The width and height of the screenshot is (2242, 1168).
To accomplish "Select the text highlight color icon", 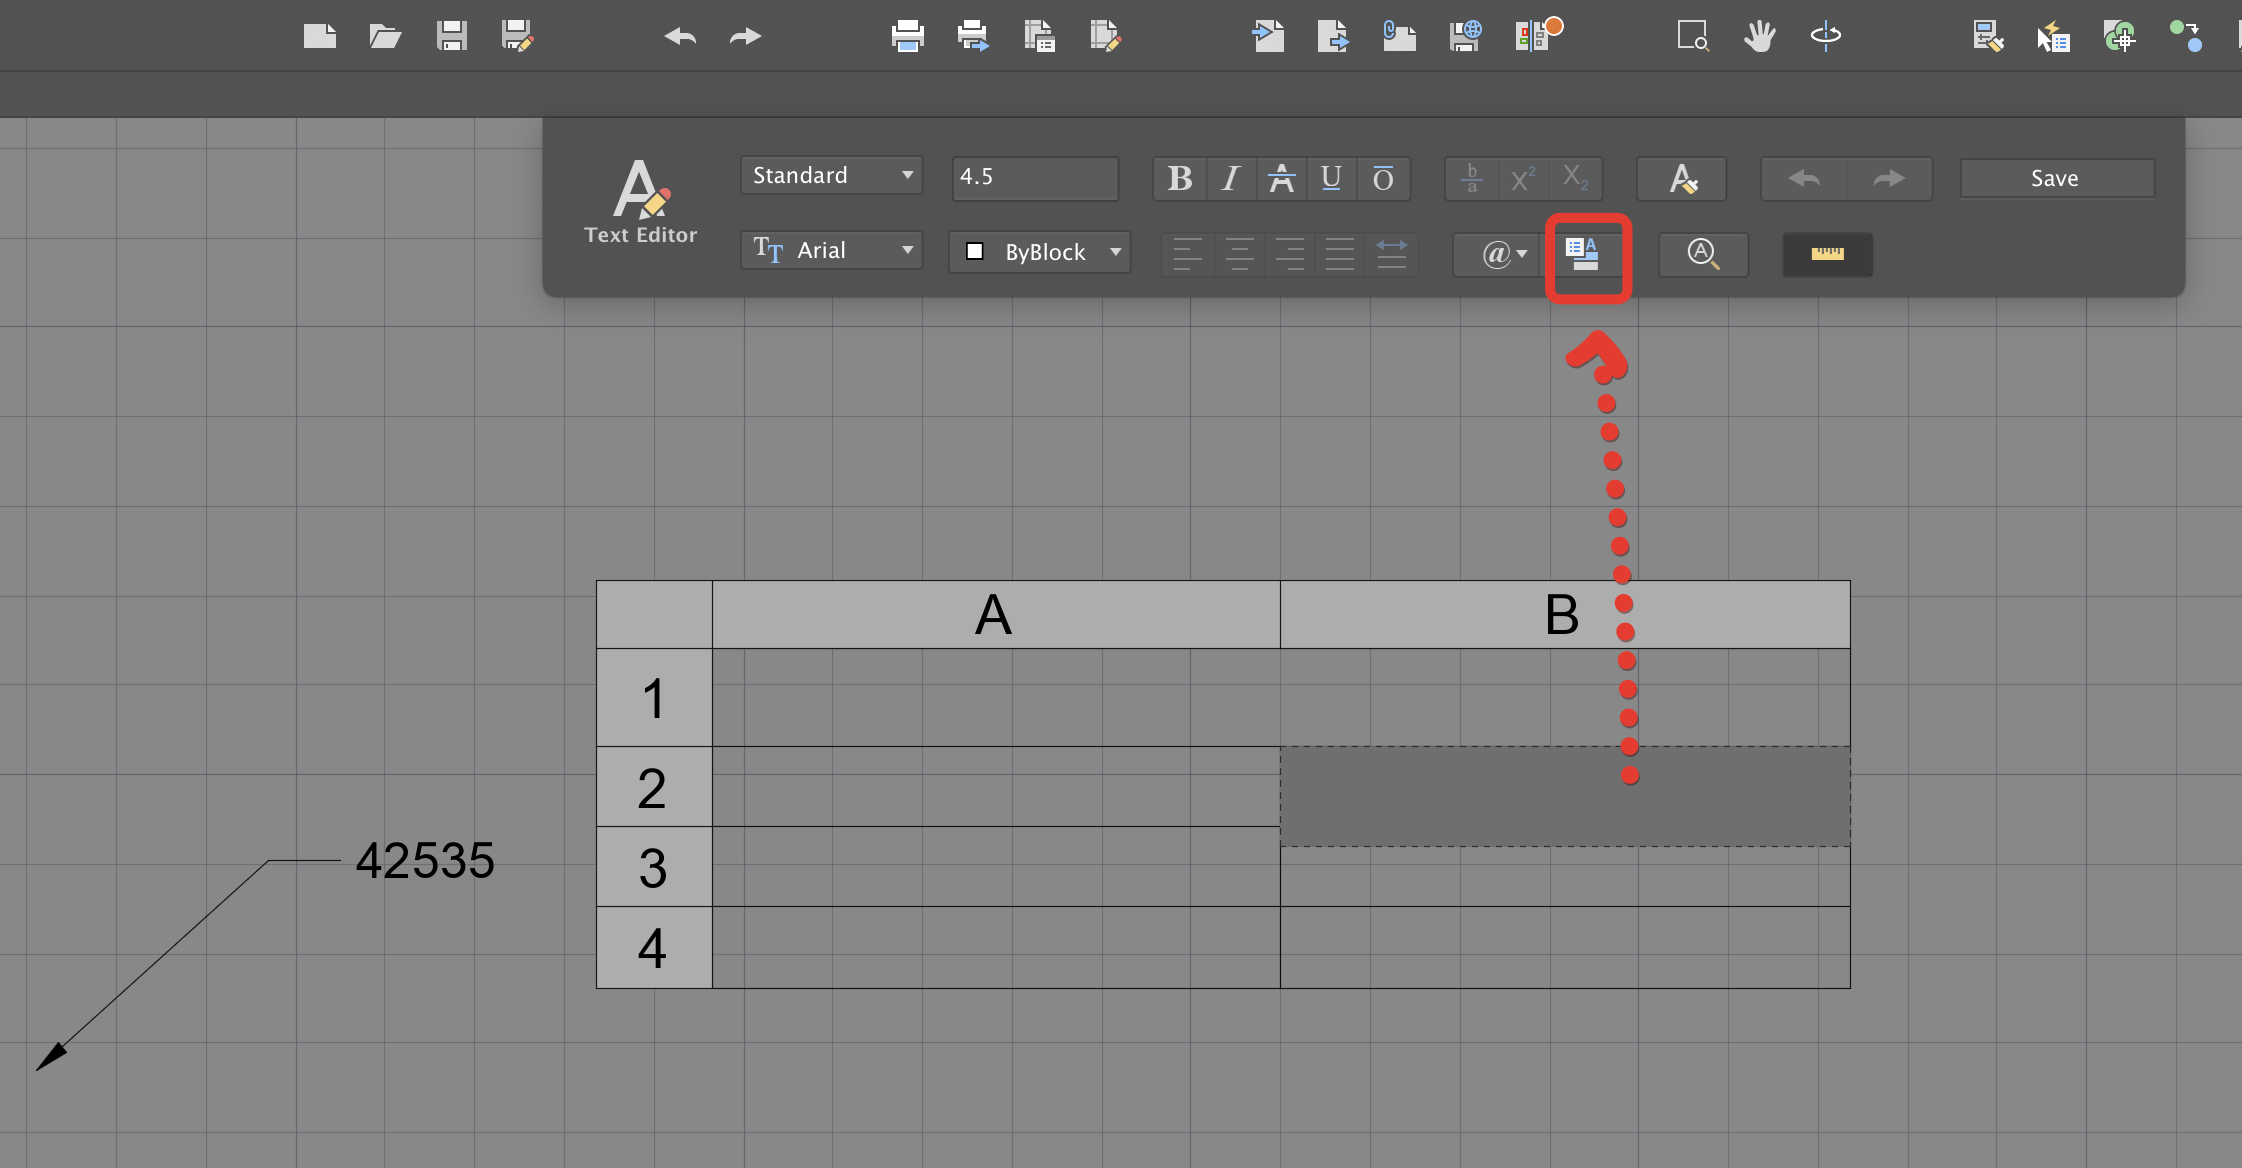I will pos(1683,179).
